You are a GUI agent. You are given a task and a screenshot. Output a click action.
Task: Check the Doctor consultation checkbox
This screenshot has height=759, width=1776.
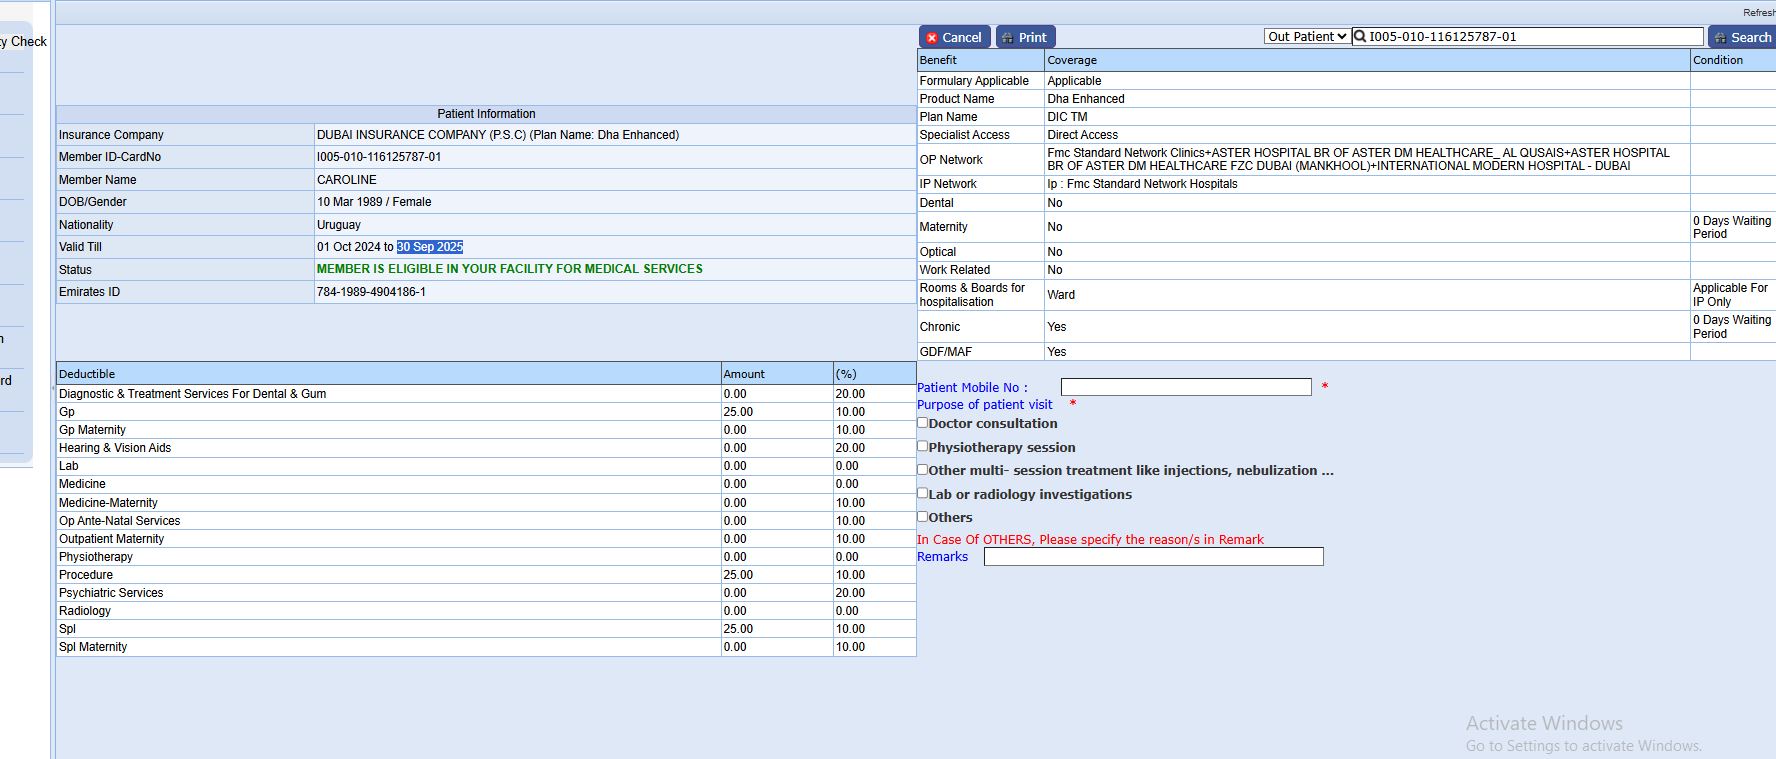pos(923,423)
